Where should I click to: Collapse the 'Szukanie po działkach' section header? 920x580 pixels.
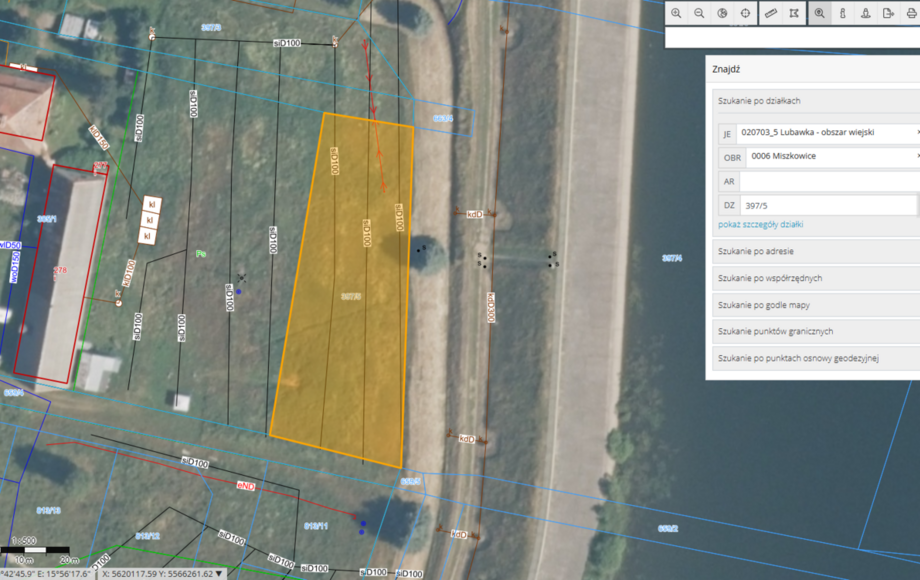[x=816, y=101]
